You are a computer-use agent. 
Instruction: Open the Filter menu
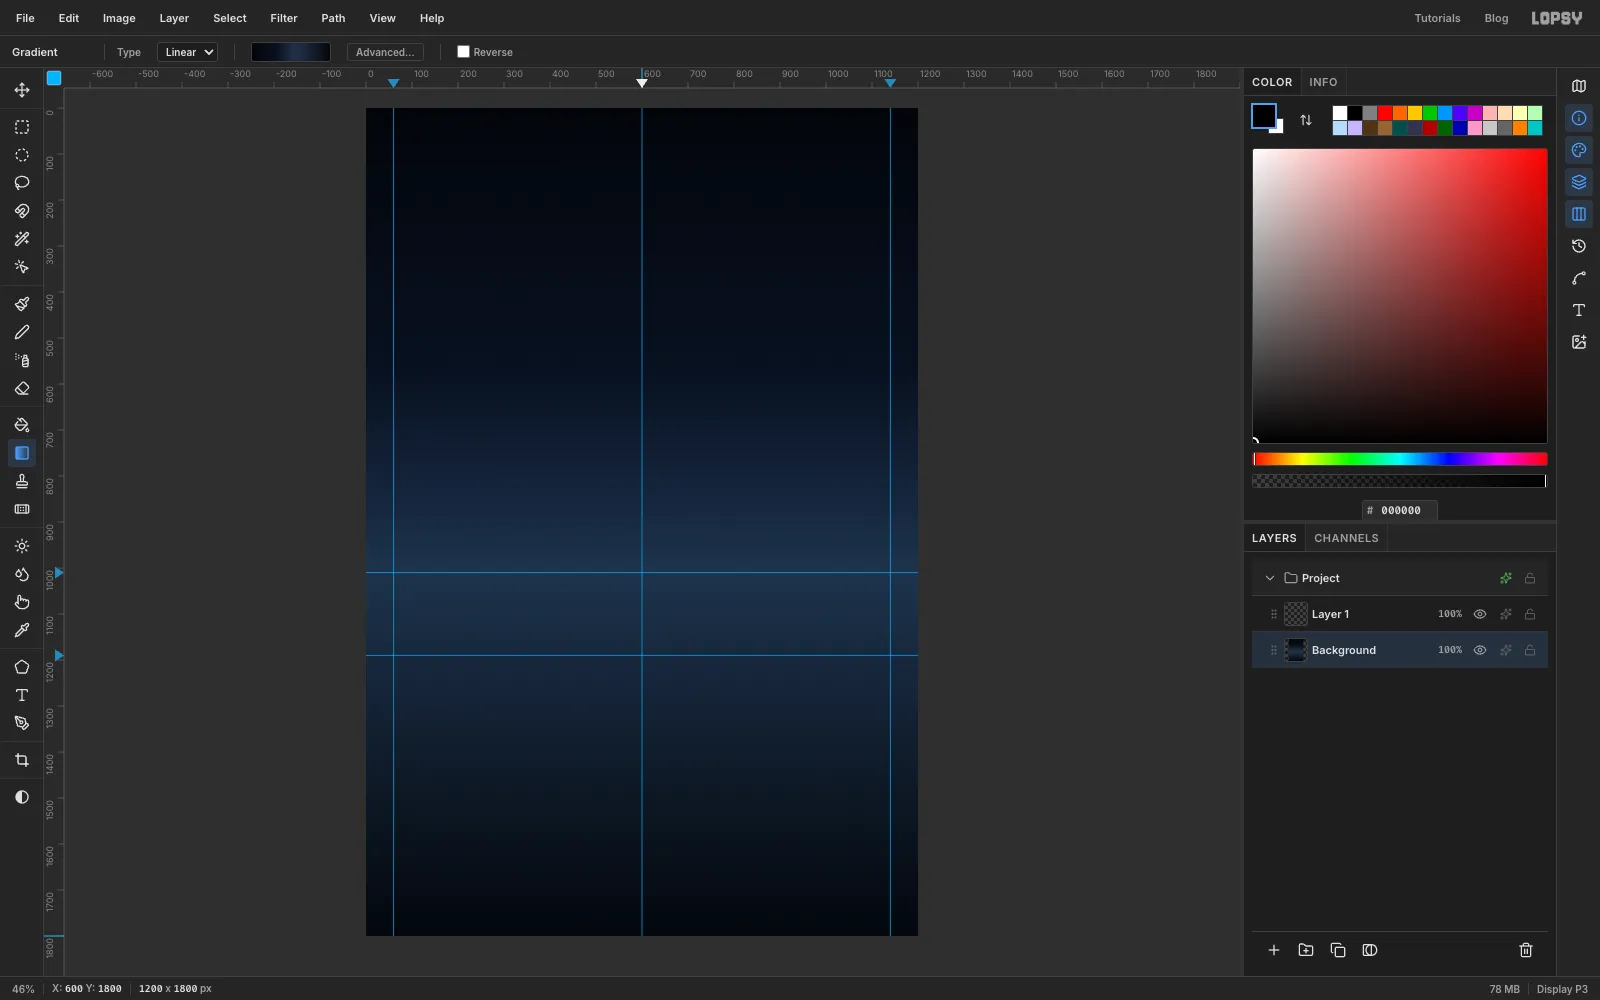[284, 18]
